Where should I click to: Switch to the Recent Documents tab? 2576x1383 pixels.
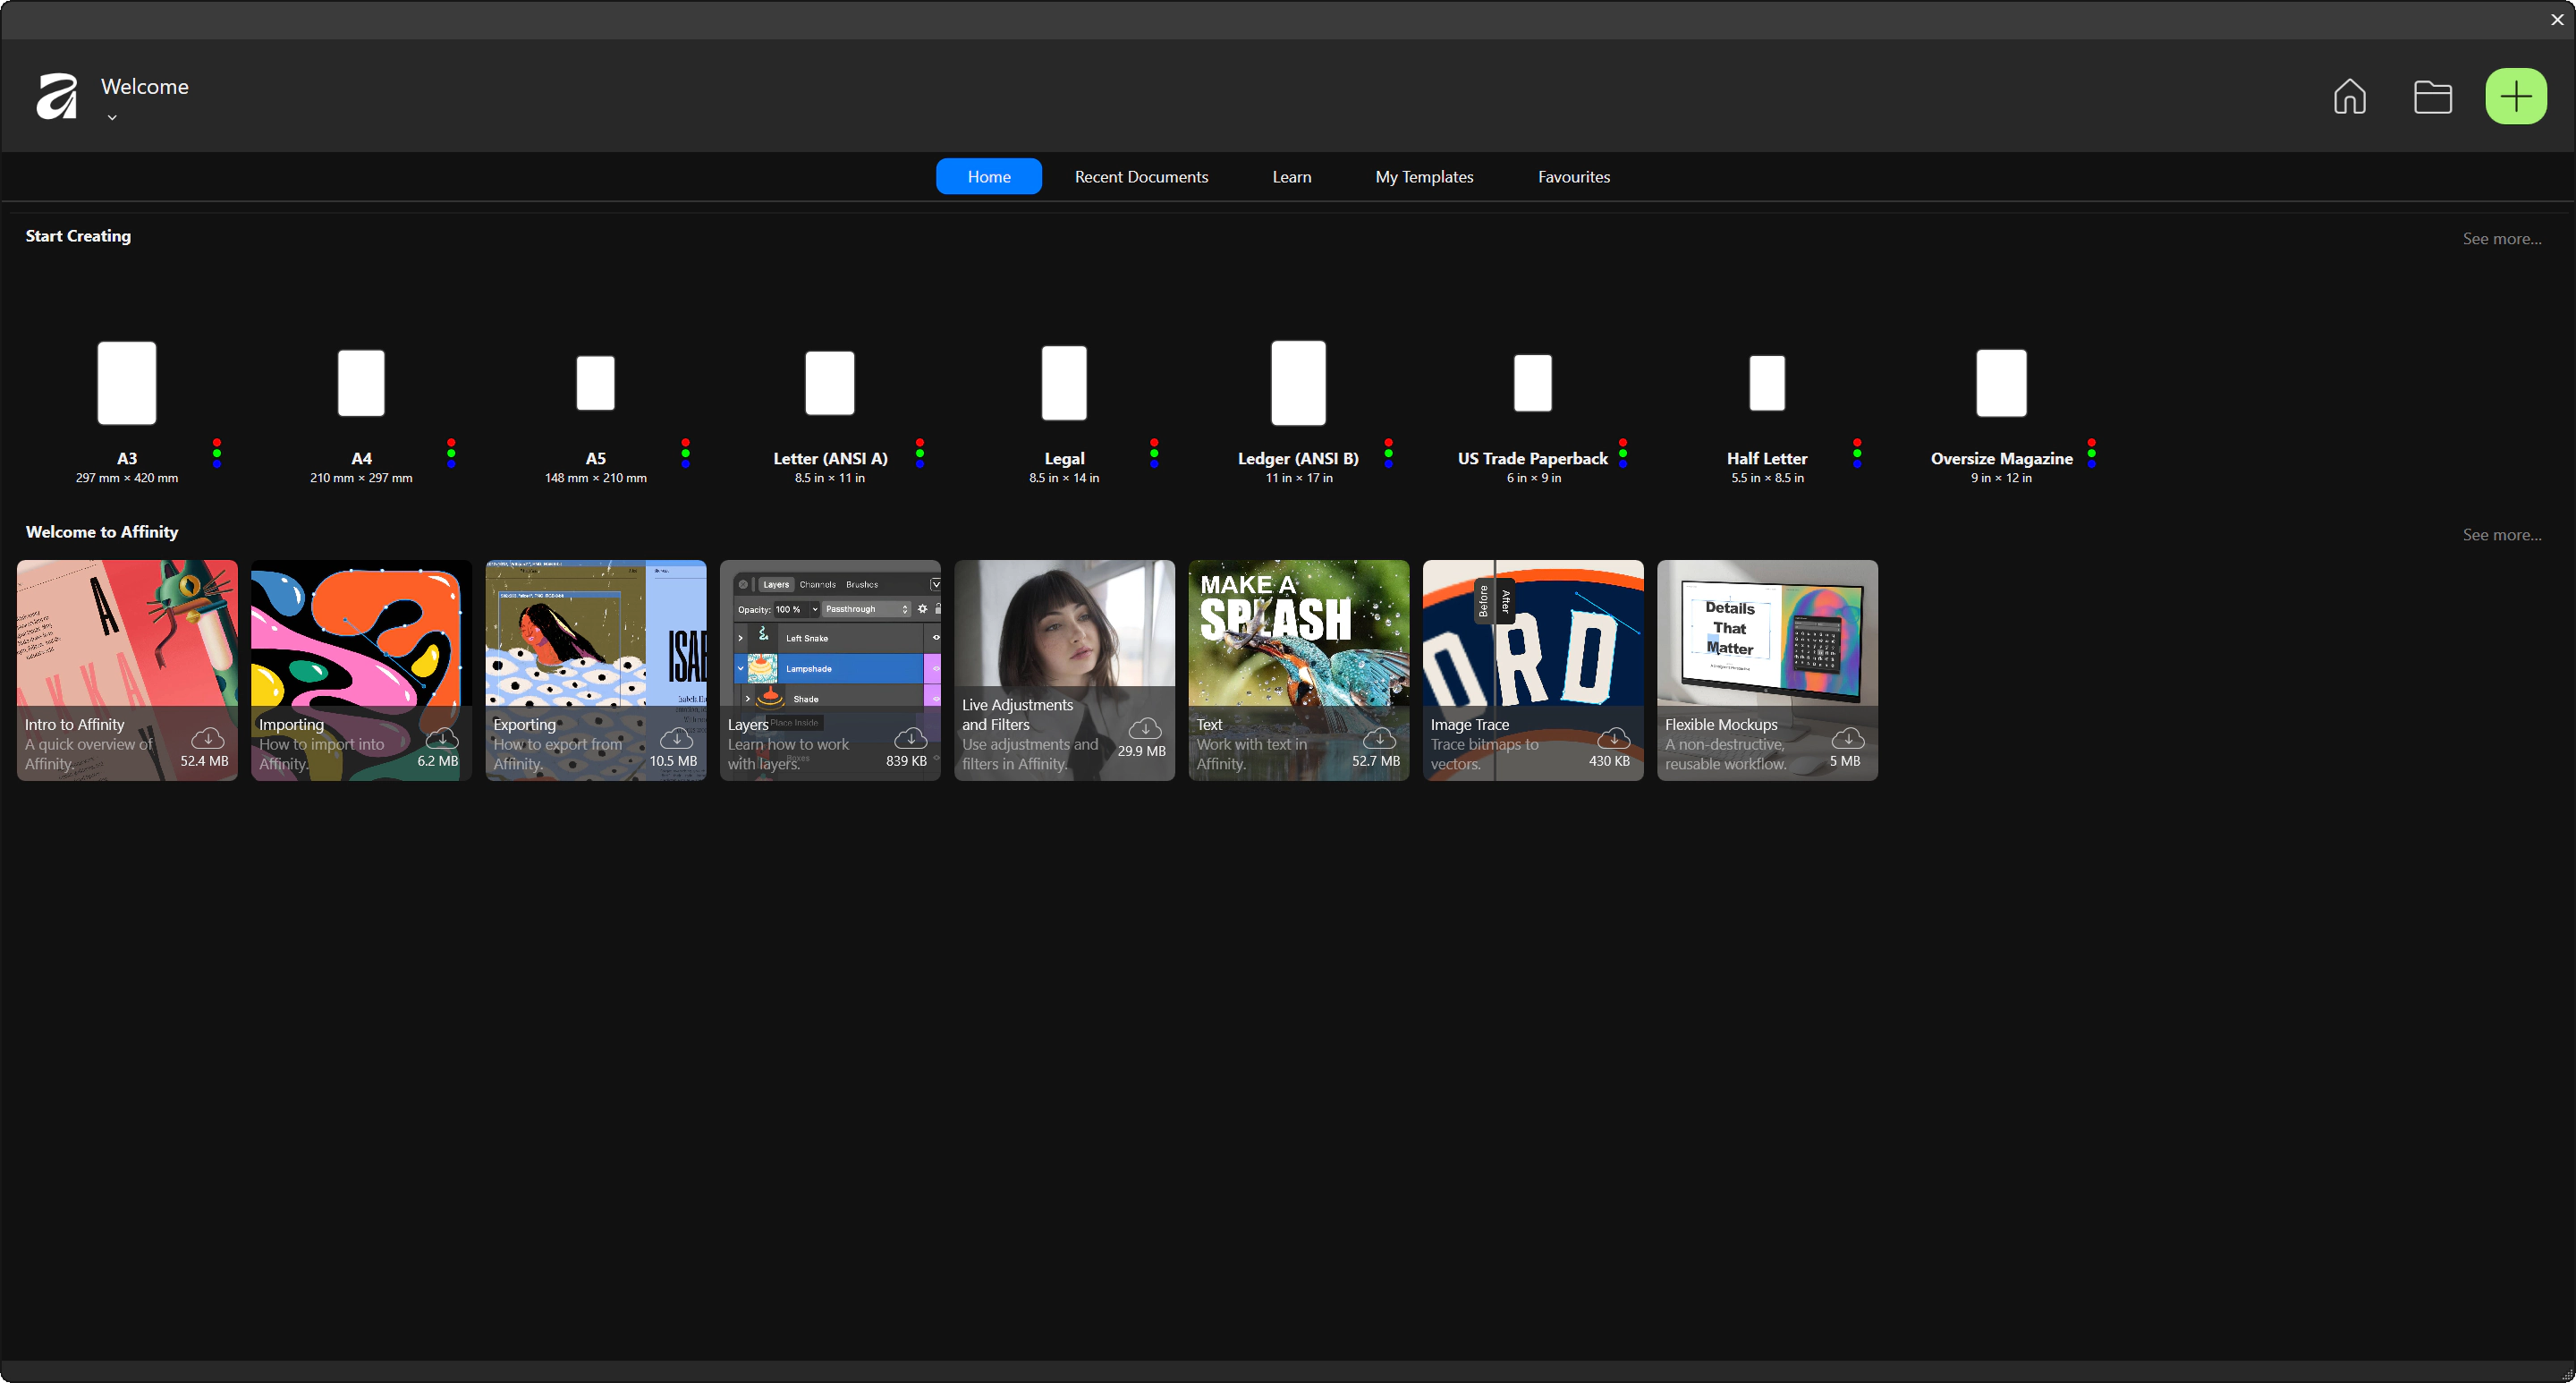coord(1141,177)
